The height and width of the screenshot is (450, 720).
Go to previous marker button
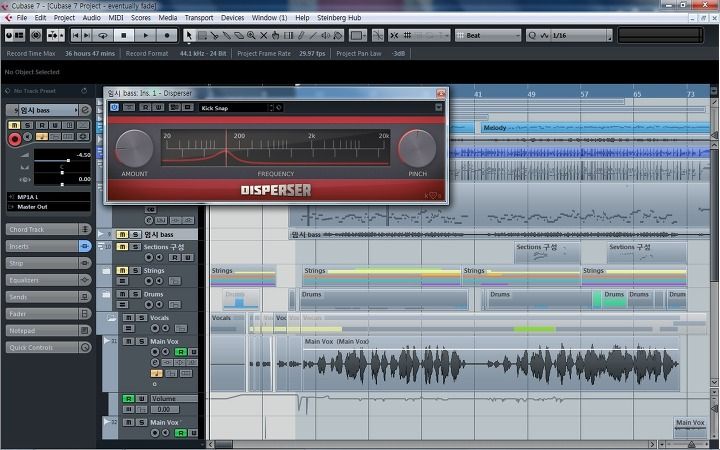point(76,35)
